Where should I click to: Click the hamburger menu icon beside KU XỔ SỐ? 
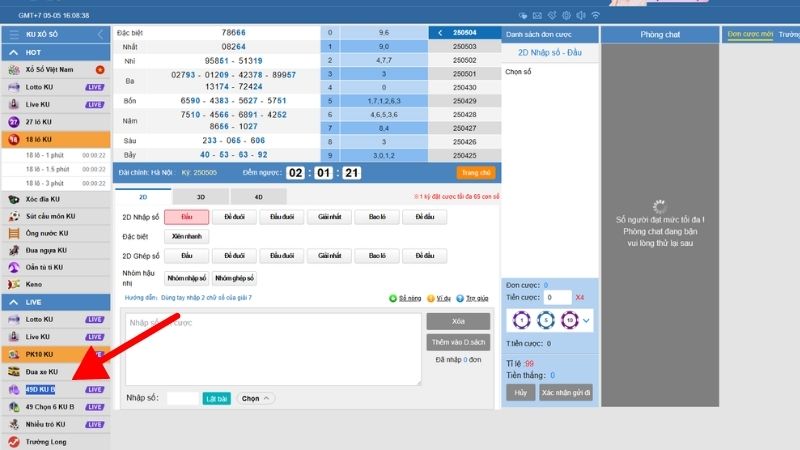click(x=14, y=34)
